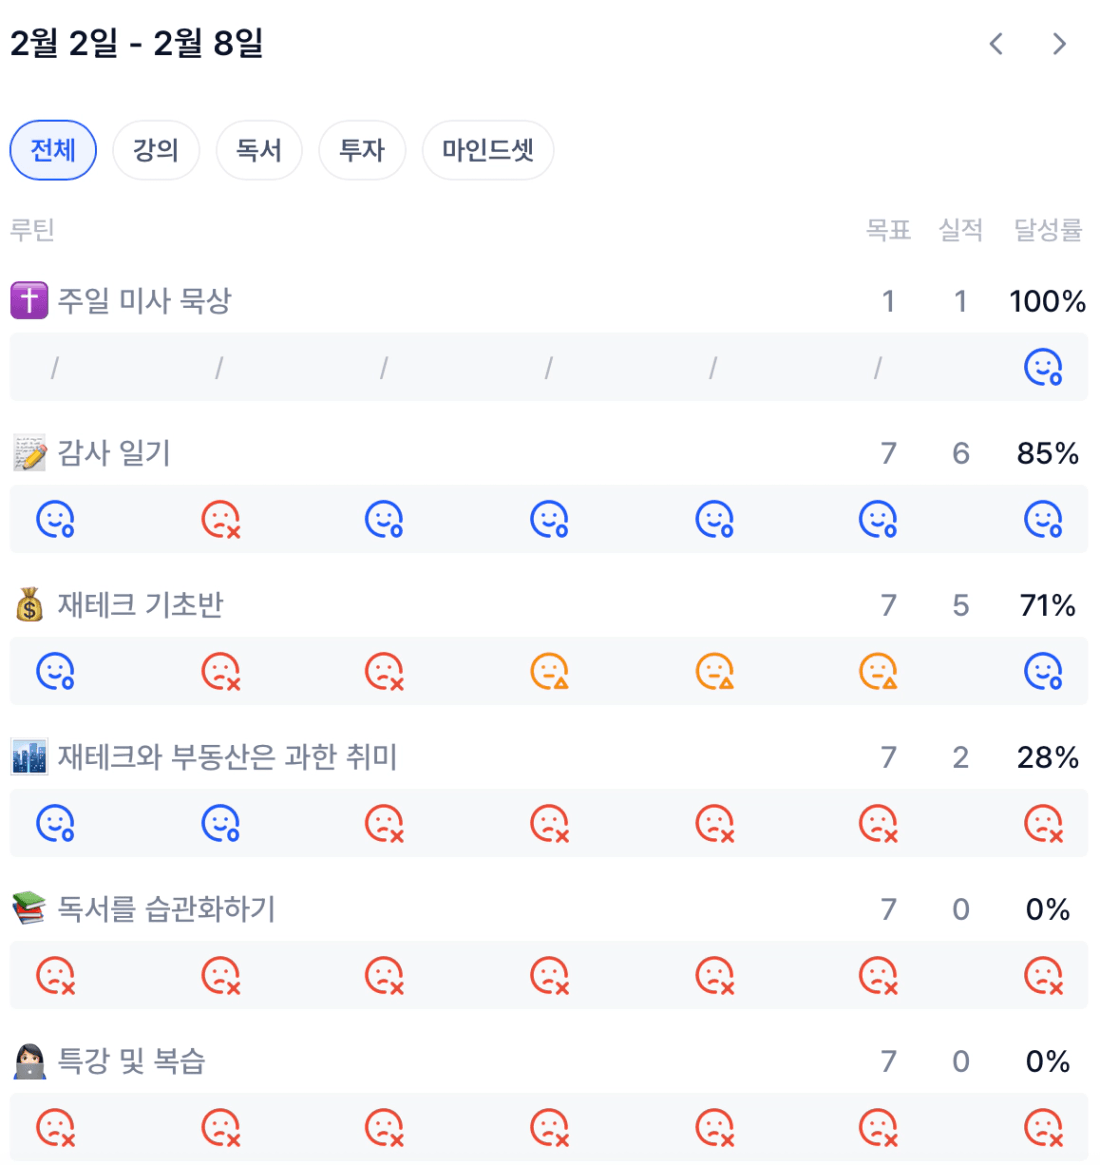Toggle last-day status face for 주일 미사 묵상
Image resolution: width=1100 pixels, height=1165 pixels.
1043,368
